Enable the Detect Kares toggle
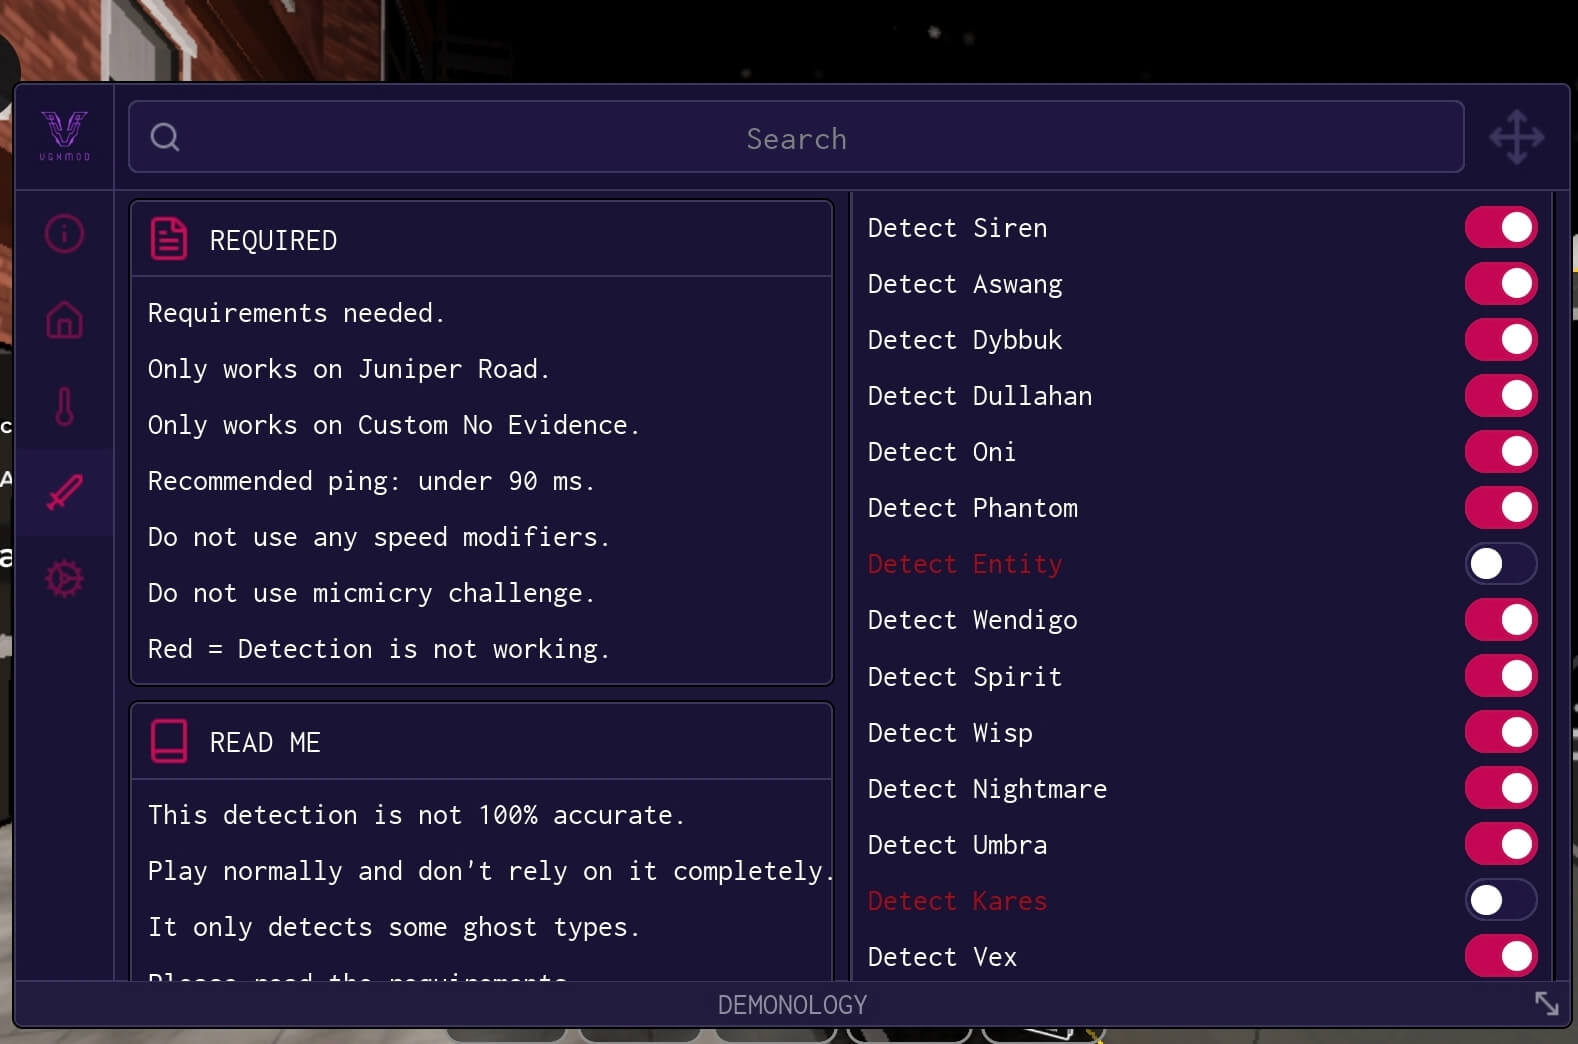This screenshot has width=1578, height=1044. [1501, 899]
